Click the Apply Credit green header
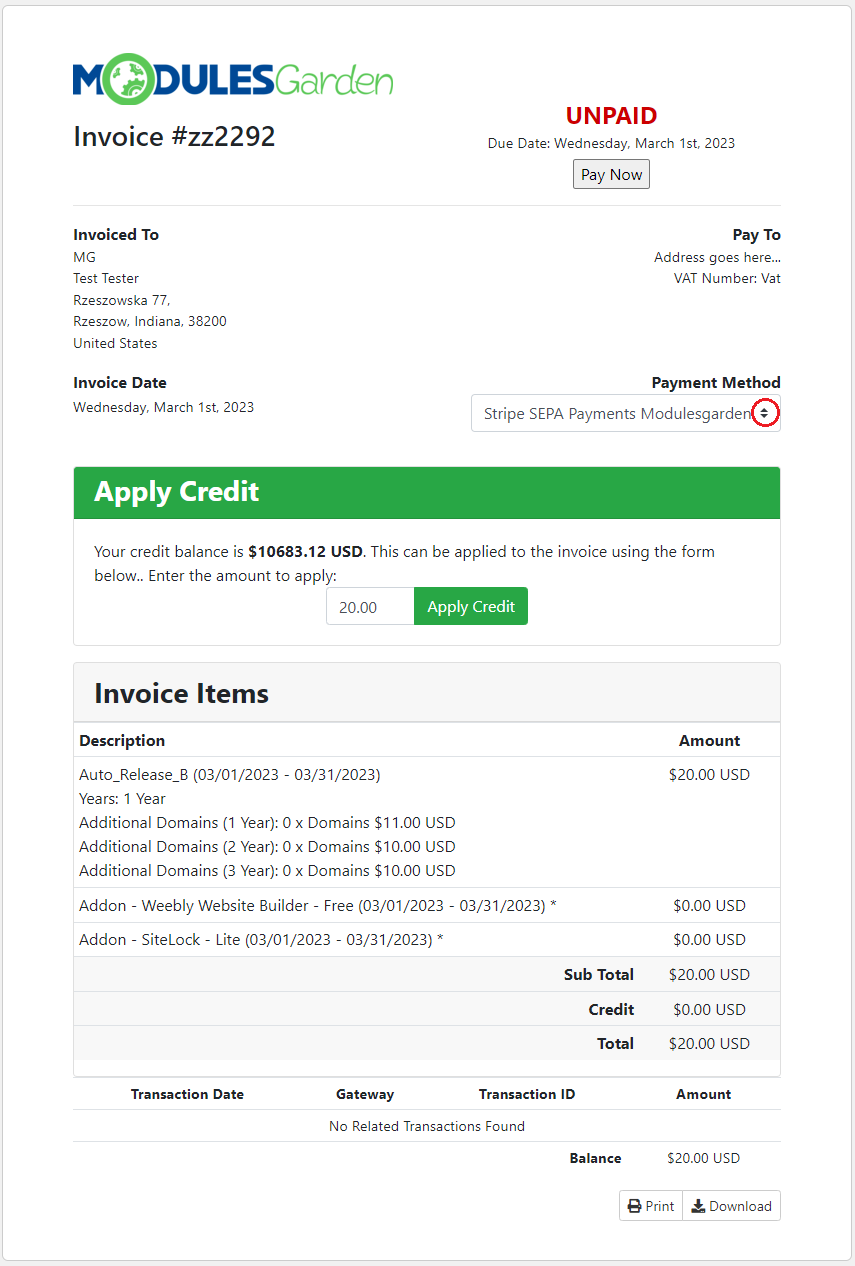Image resolution: width=855 pixels, height=1266 pixels. coord(427,492)
